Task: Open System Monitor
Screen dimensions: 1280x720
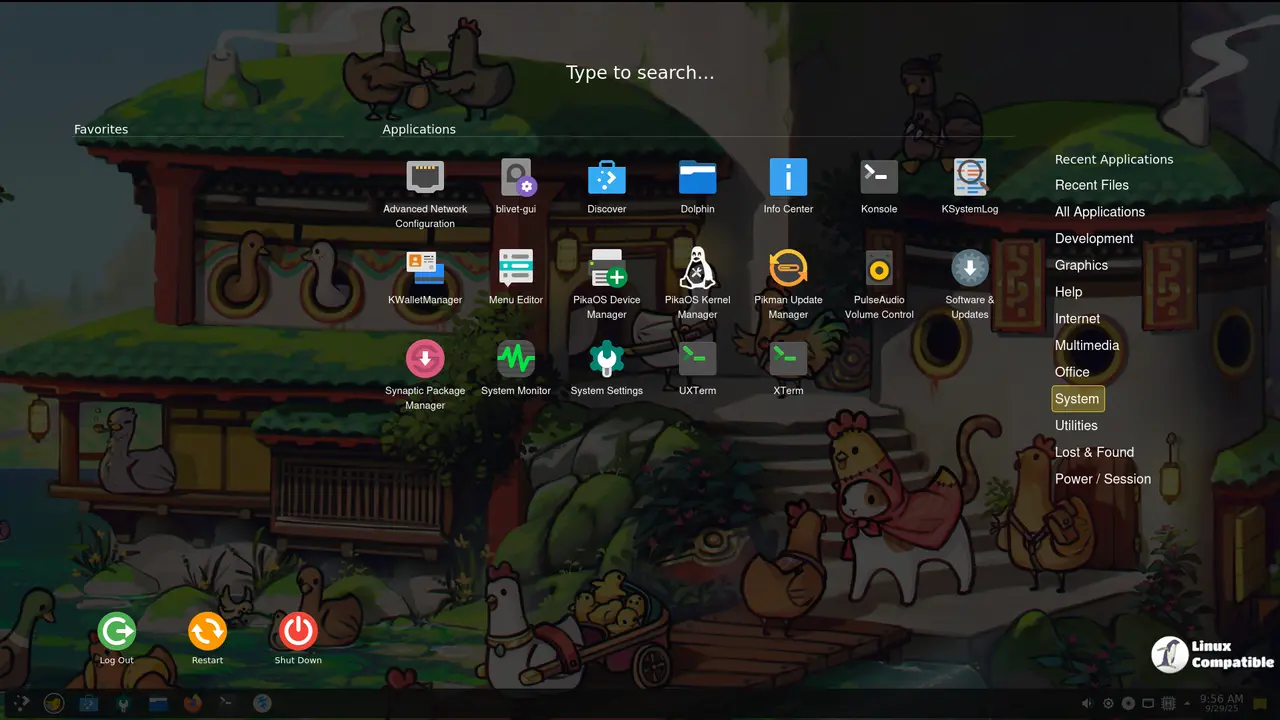Action: [x=516, y=359]
